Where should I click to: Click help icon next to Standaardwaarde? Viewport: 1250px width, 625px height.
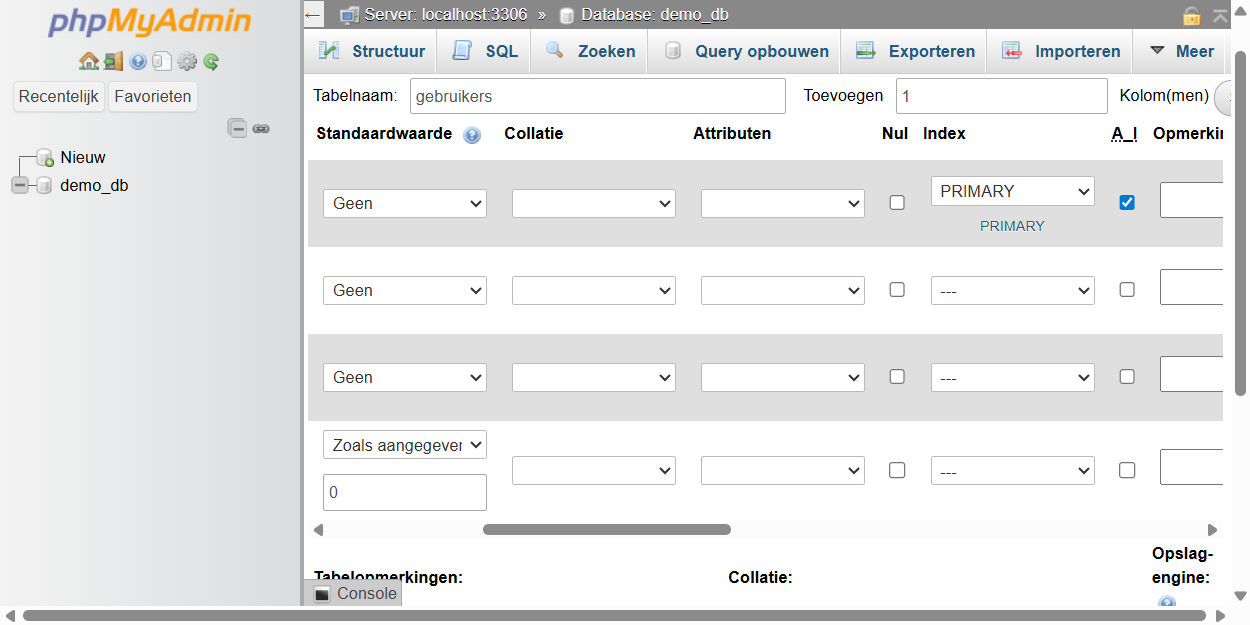(472, 135)
